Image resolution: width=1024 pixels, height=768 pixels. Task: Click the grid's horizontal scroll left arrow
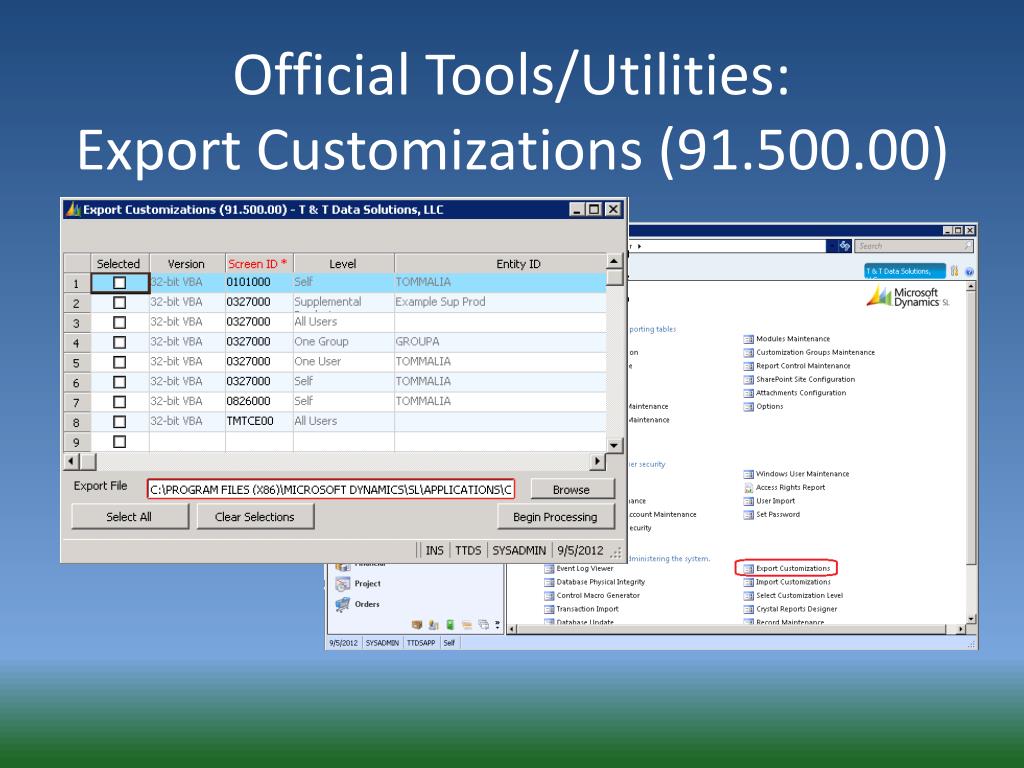point(71,462)
